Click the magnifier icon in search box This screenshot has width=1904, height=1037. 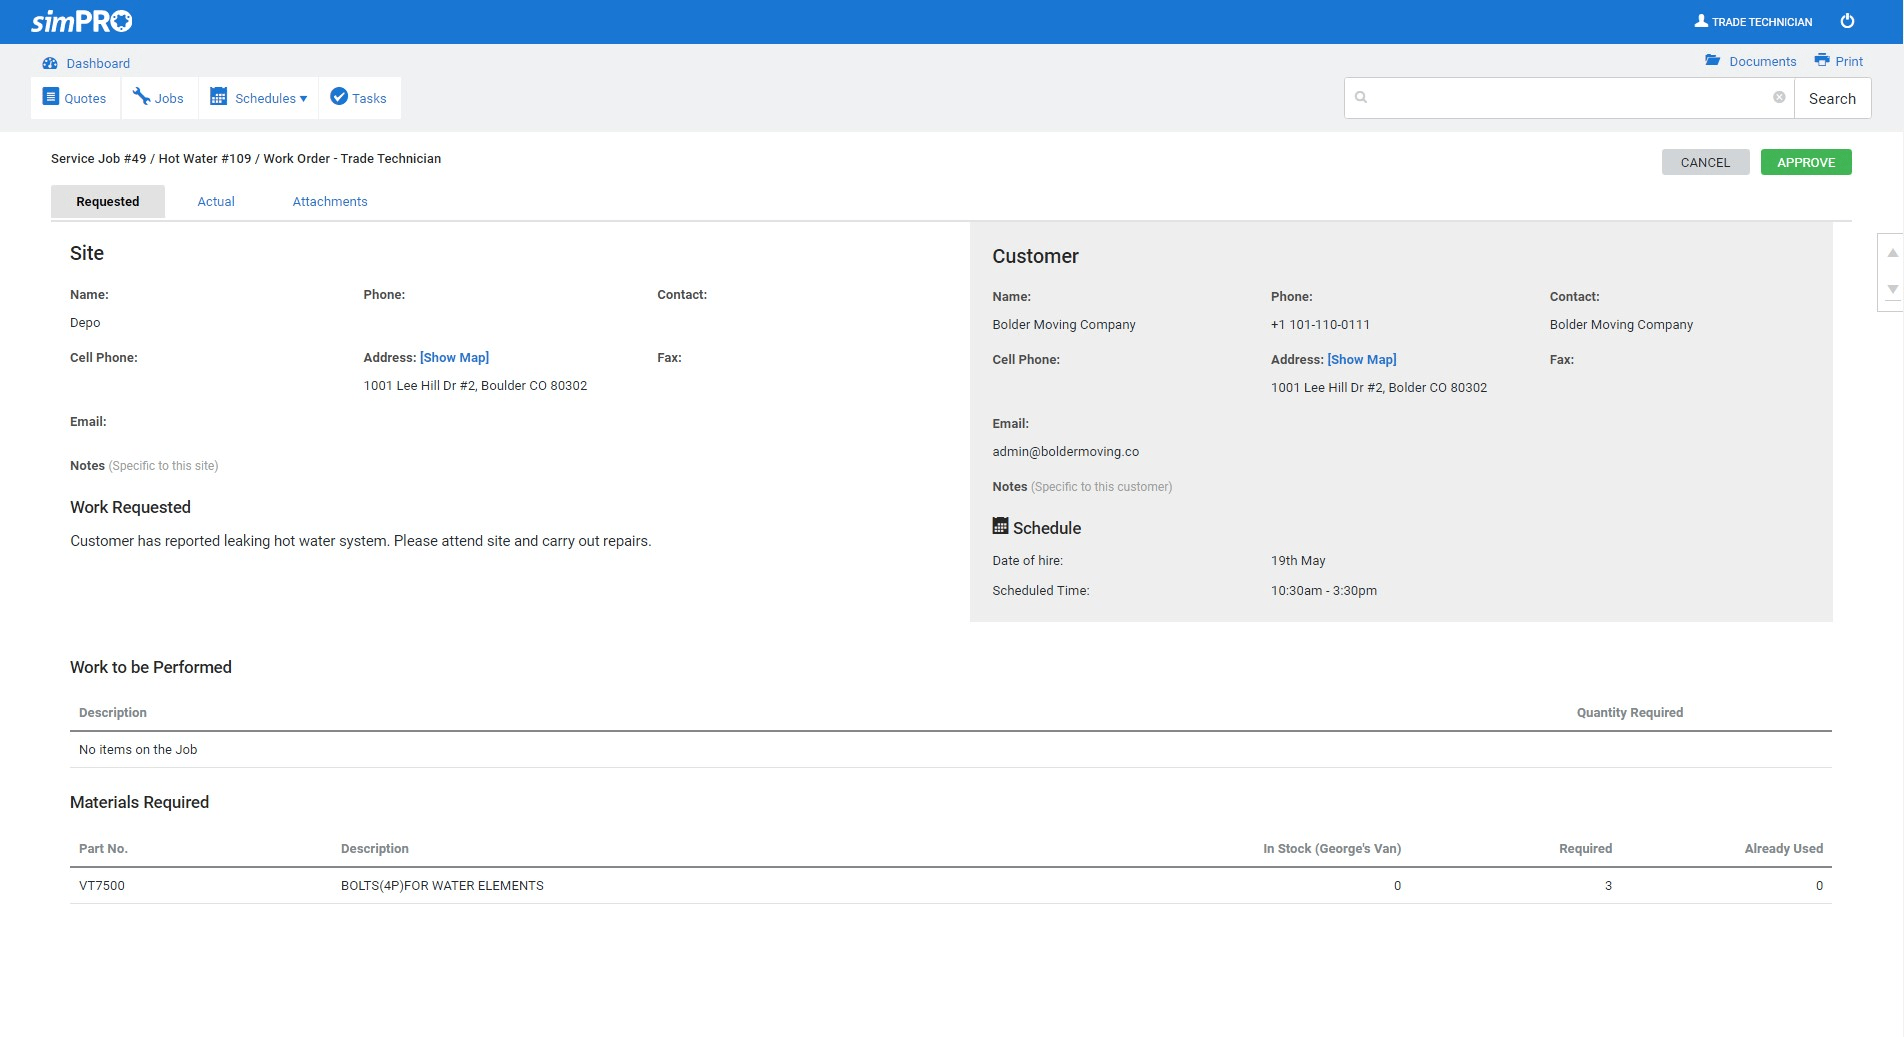pos(1360,97)
